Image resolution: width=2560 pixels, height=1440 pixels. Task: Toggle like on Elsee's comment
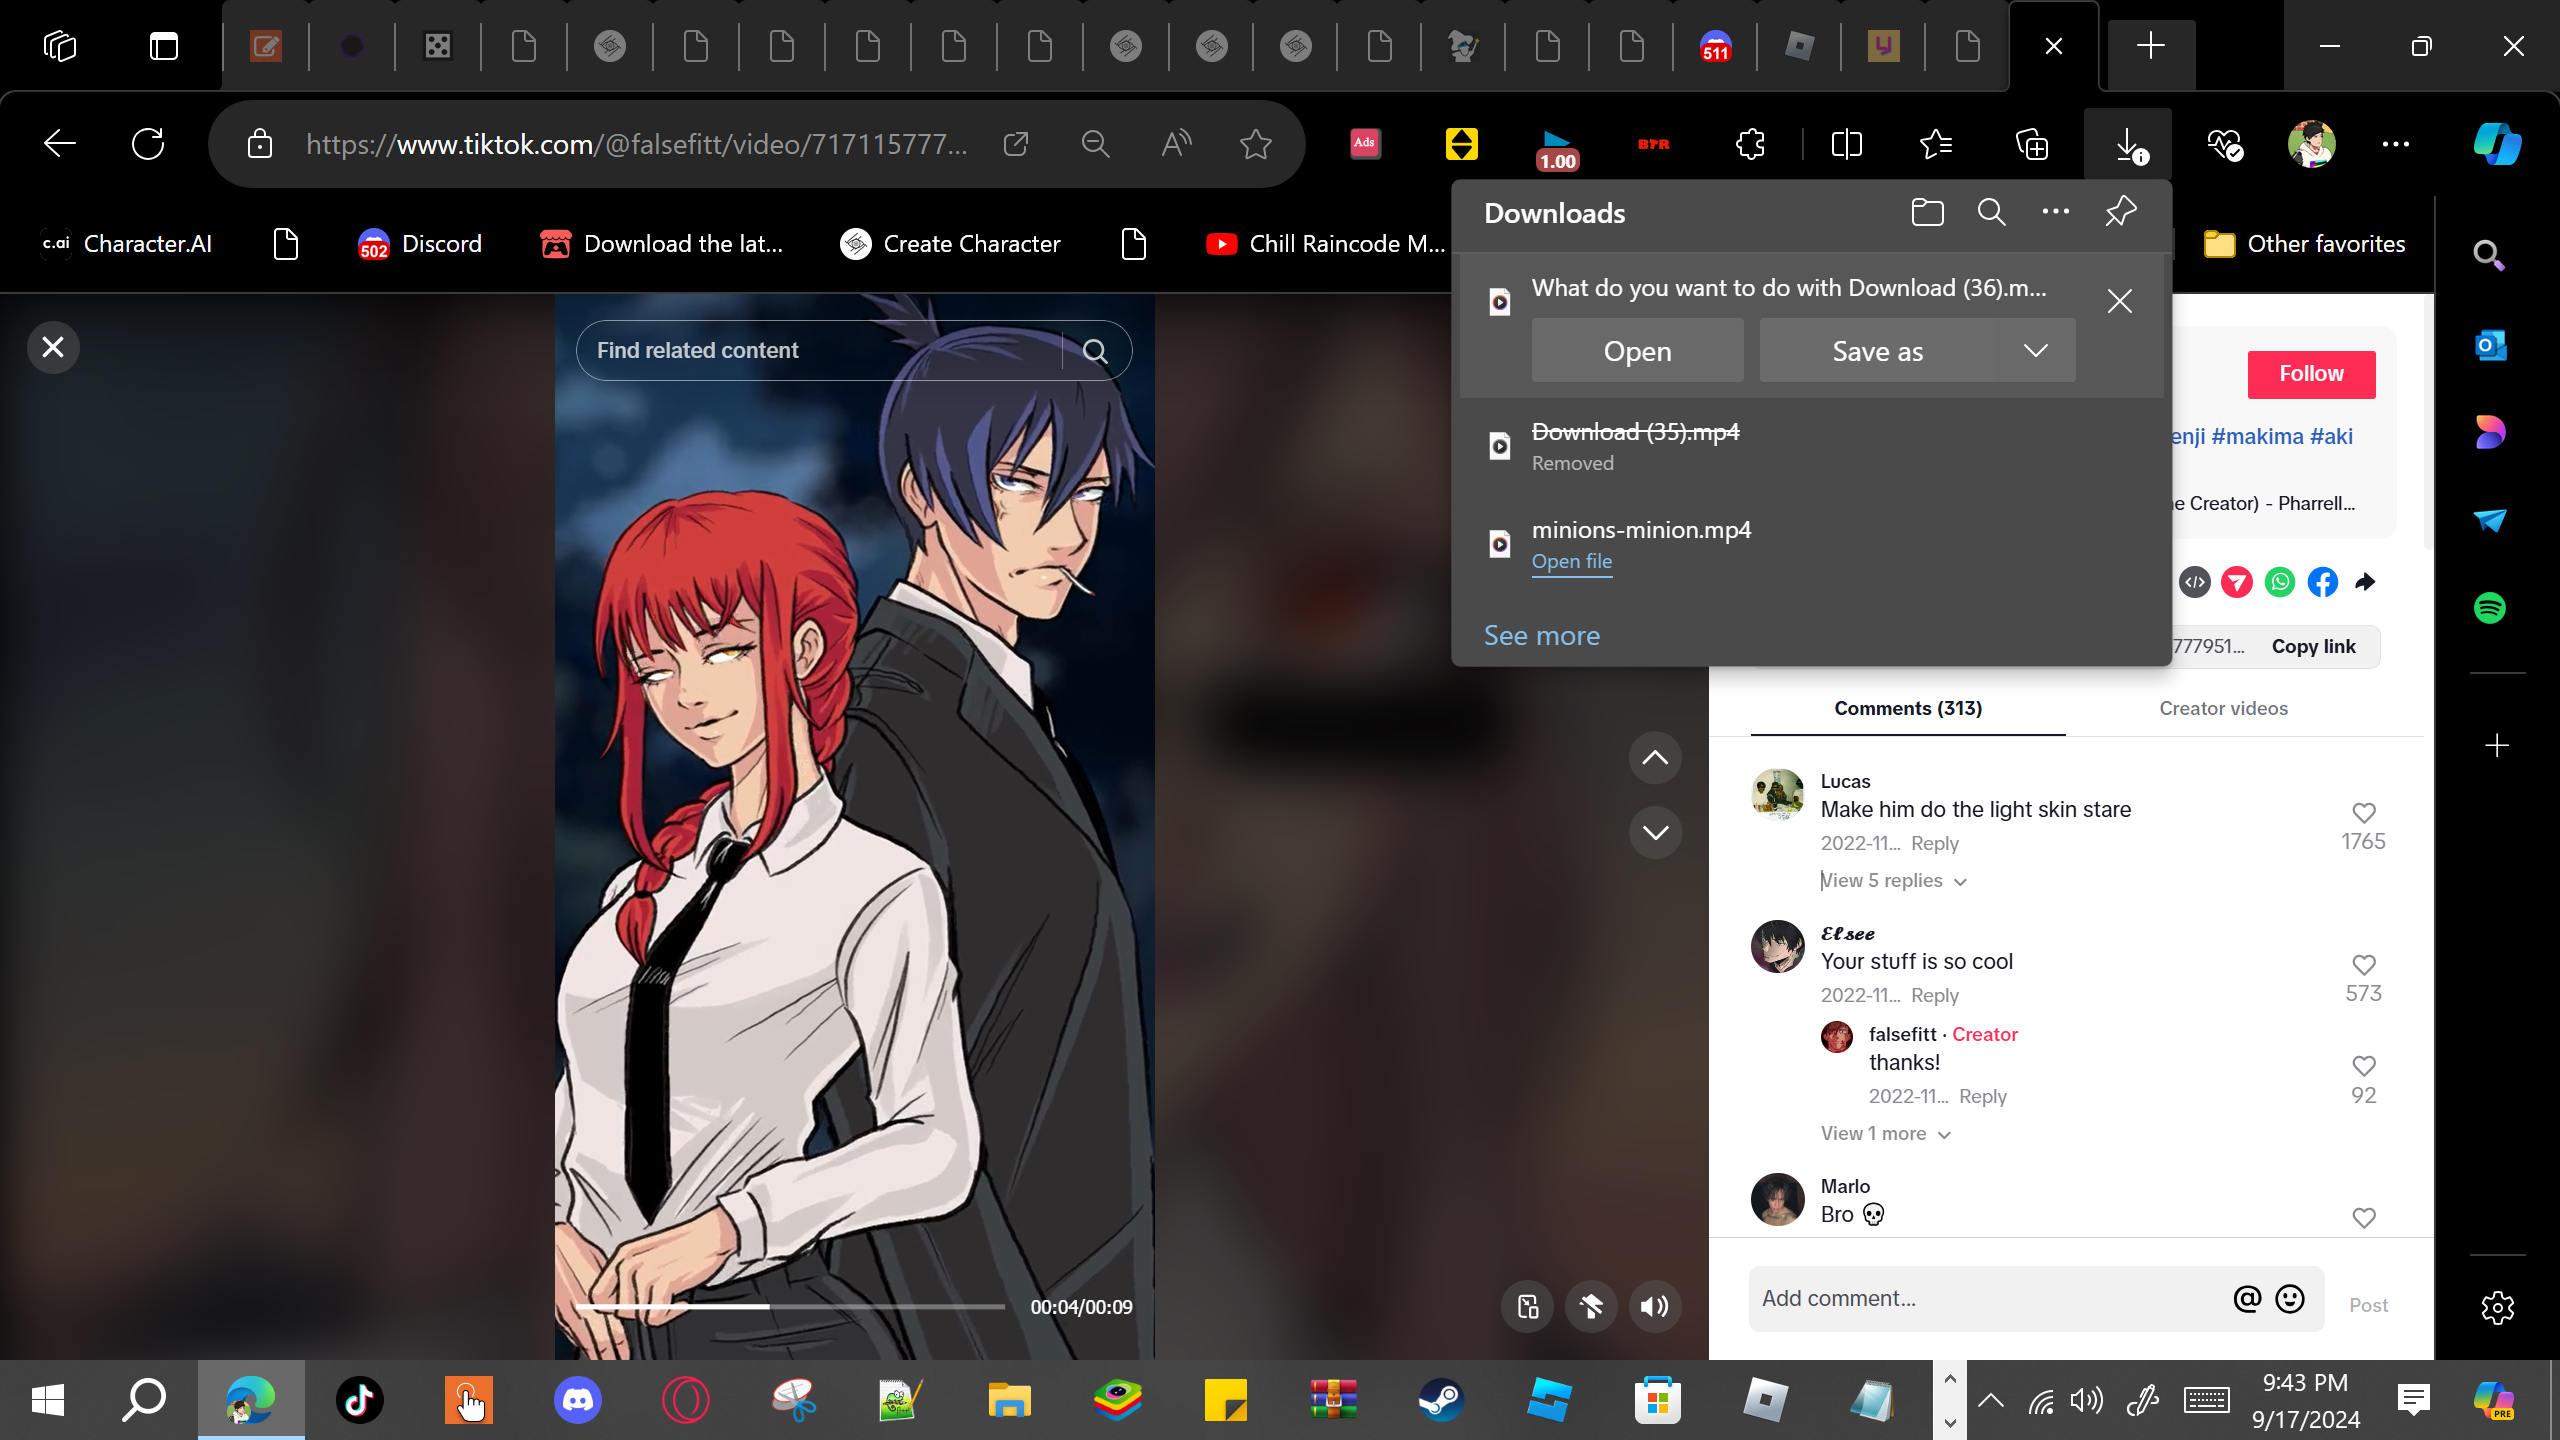[x=2363, y=965]
